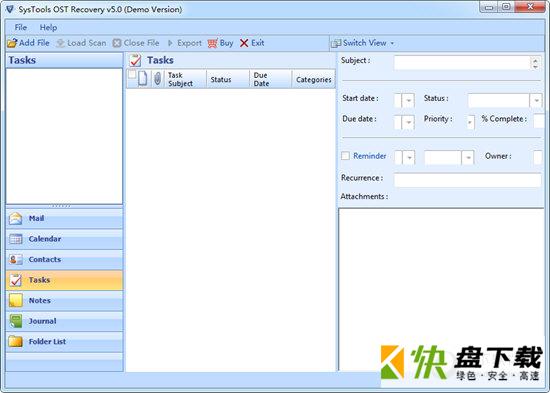
Task: Sort by the Categories column header
Action: pos(314,79)
